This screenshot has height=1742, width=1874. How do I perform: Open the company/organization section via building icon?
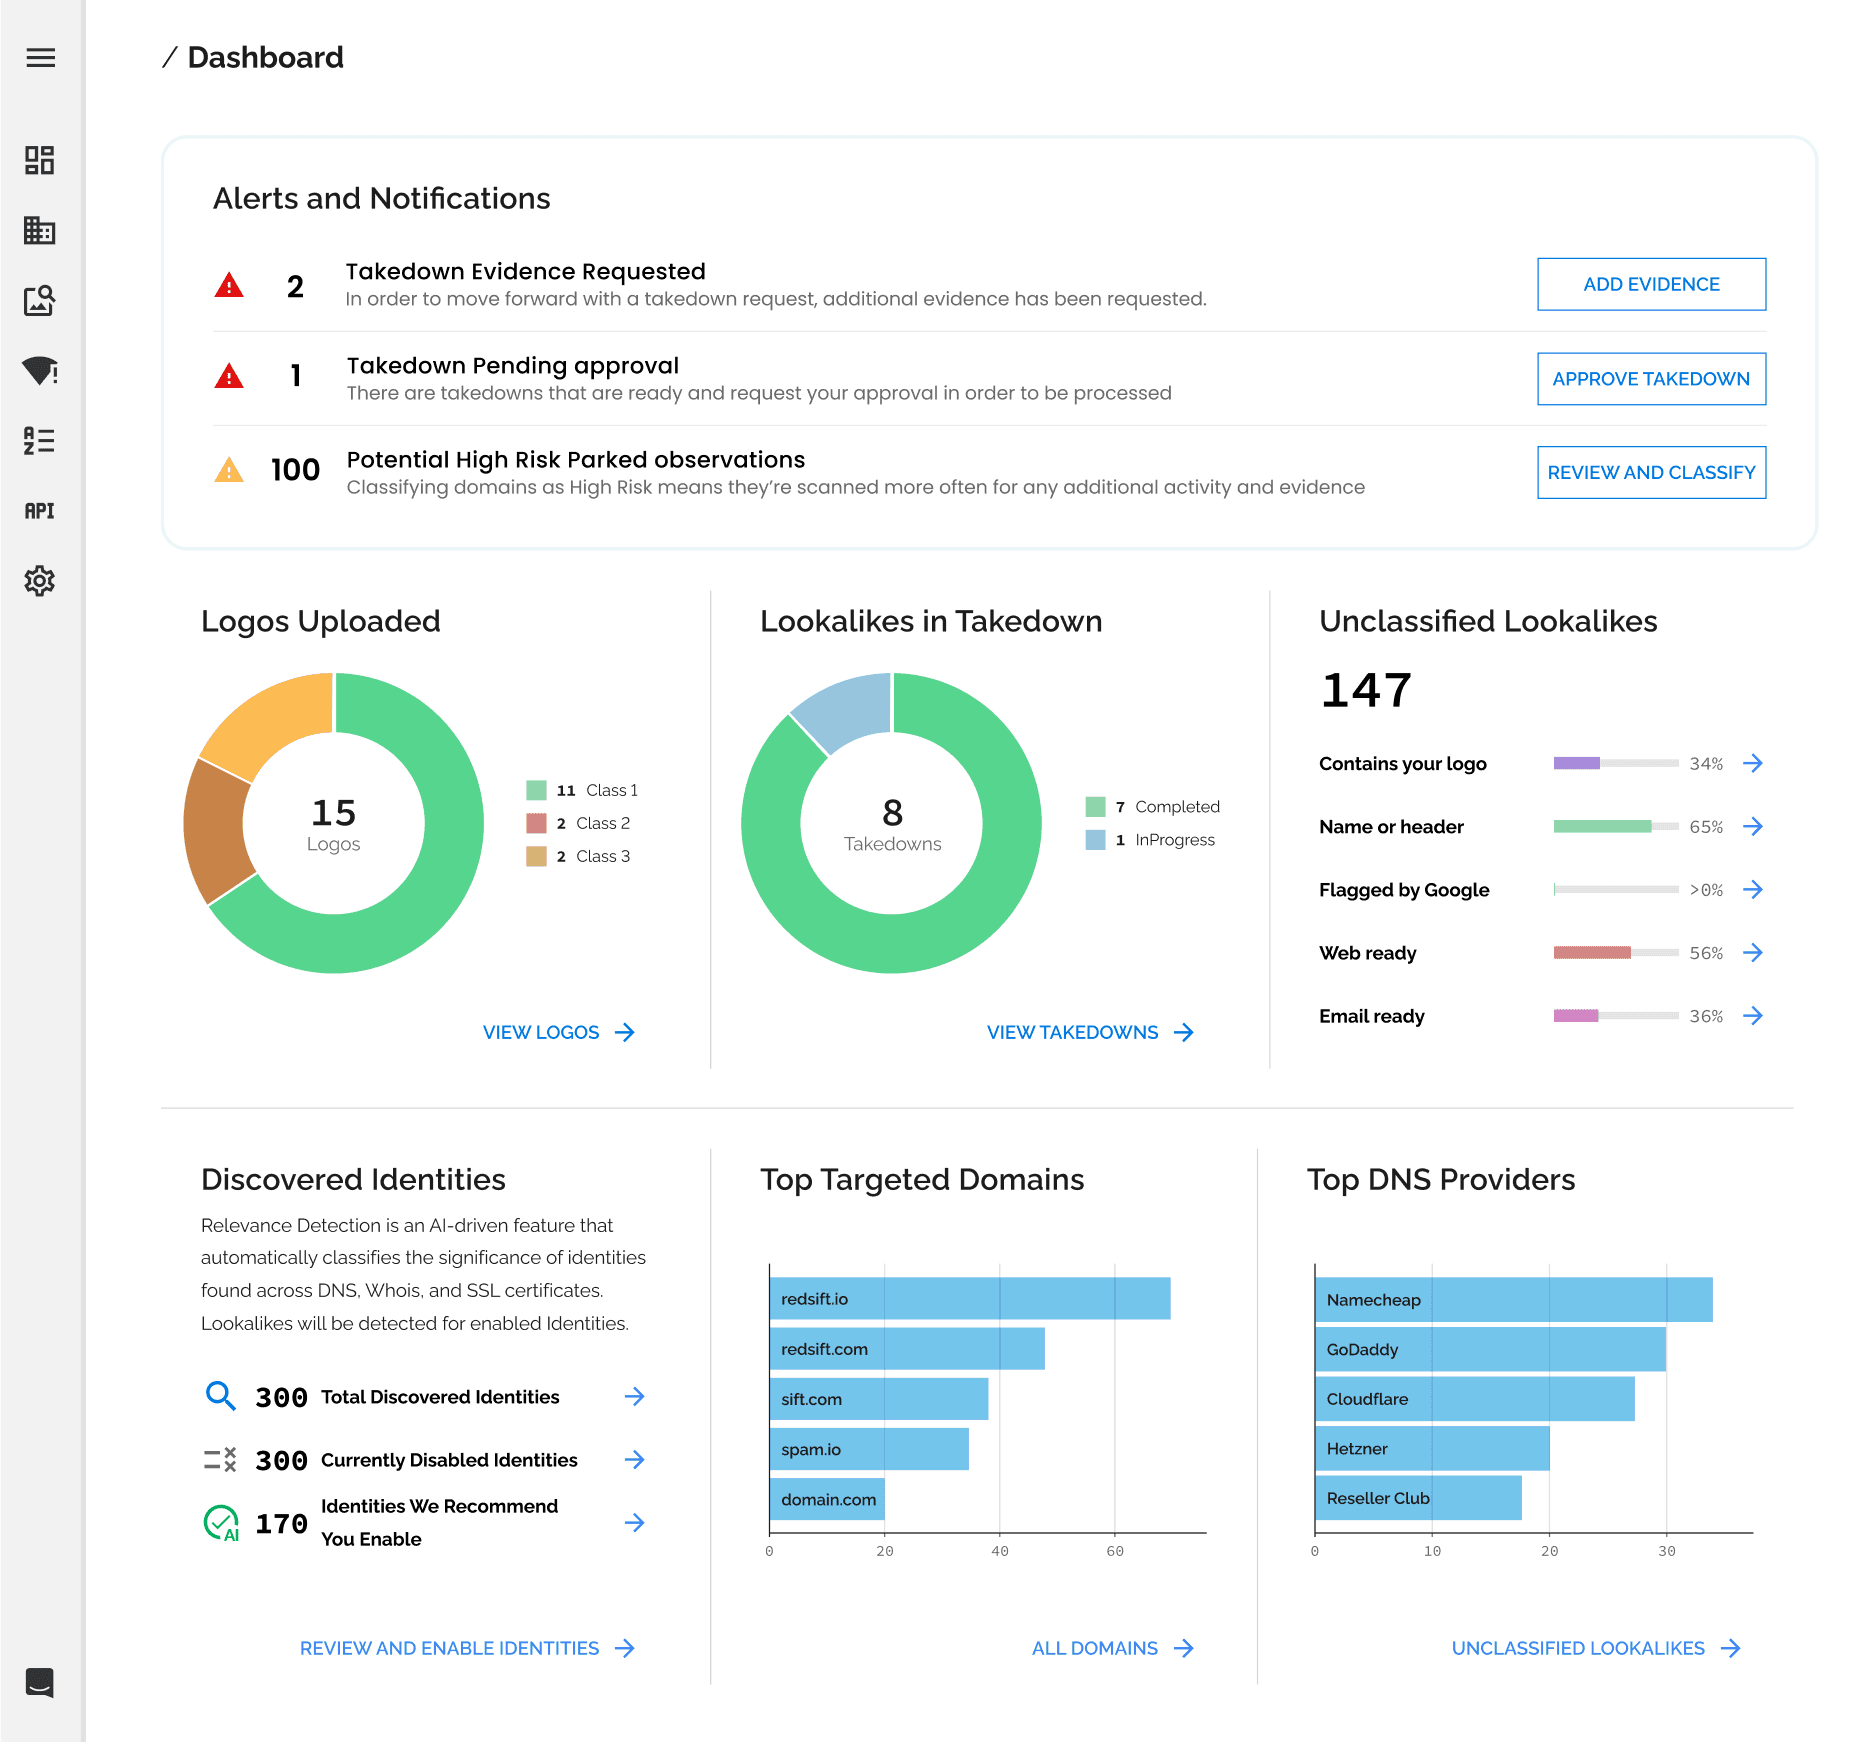pyautogui.click(x=40, y=231)
